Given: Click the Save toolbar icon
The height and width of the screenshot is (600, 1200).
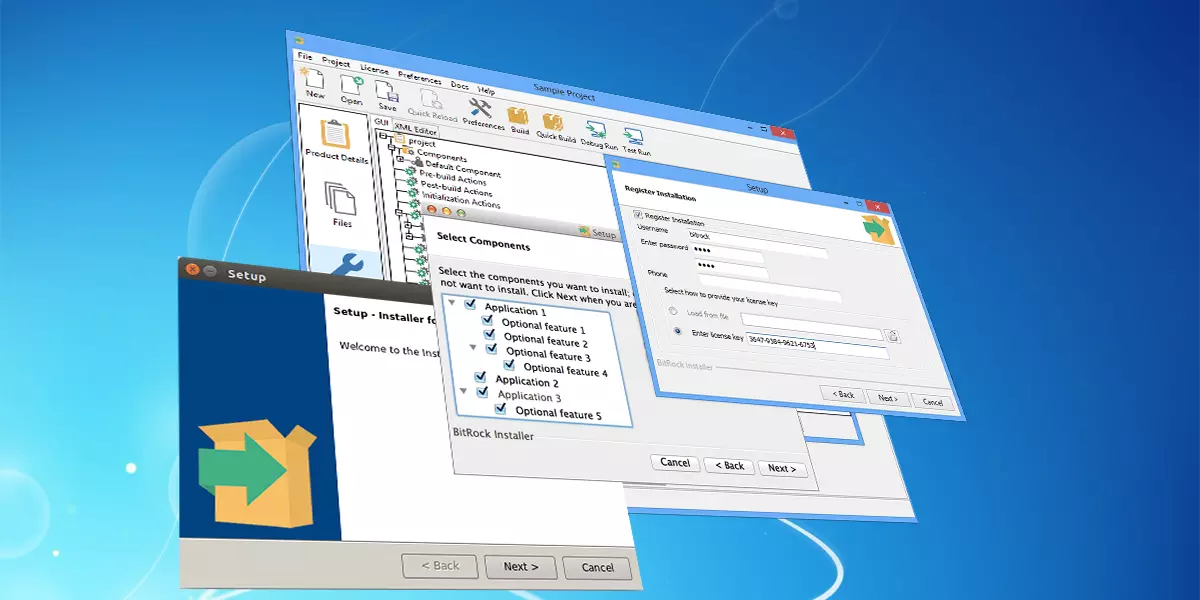Looking at the screenshot, I should tap(387, 89).
